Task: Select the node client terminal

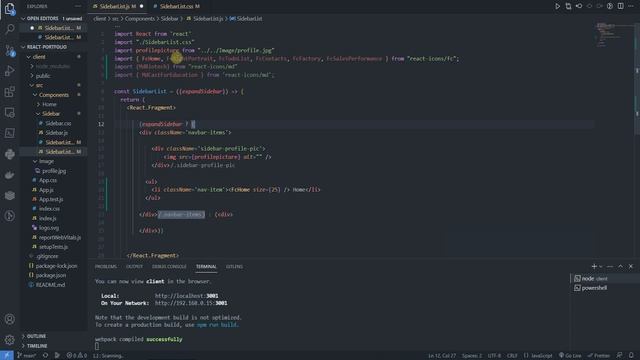Action: [x=605, y=278]
